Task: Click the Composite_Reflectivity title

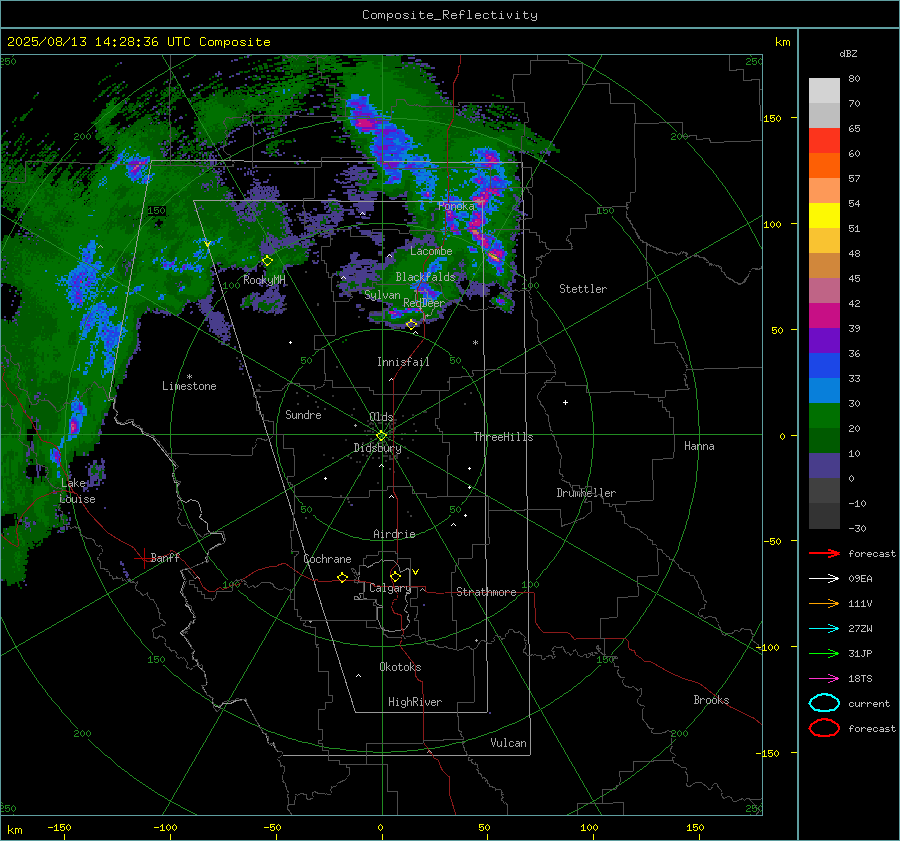Action: coord(450,15)
